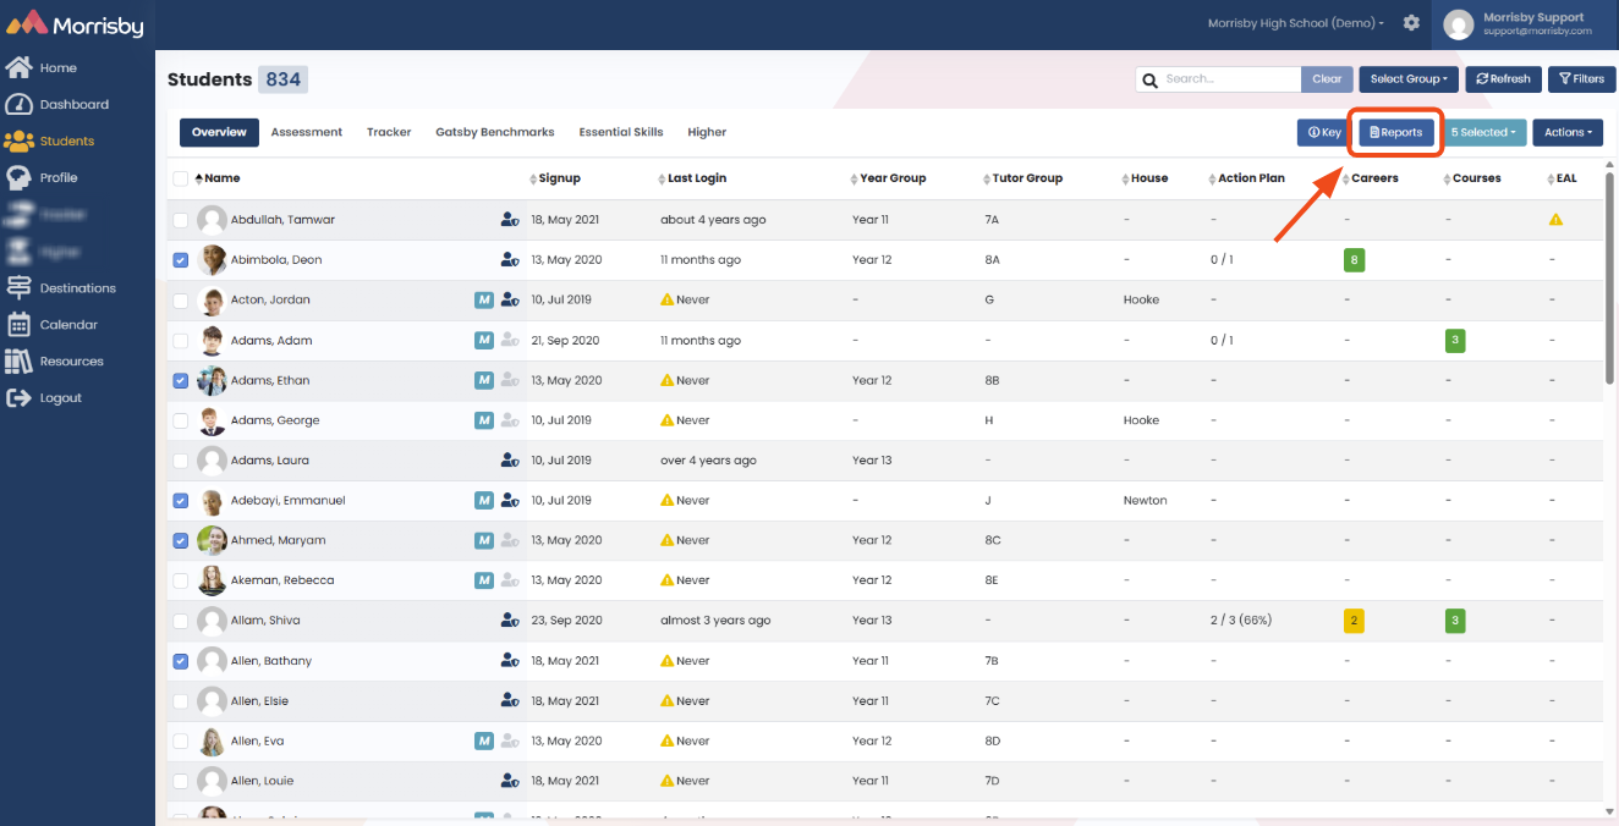The image size is (1619, 826).
Task: Click the M badge for Adams, Ethan
Action: pos(484,380)
